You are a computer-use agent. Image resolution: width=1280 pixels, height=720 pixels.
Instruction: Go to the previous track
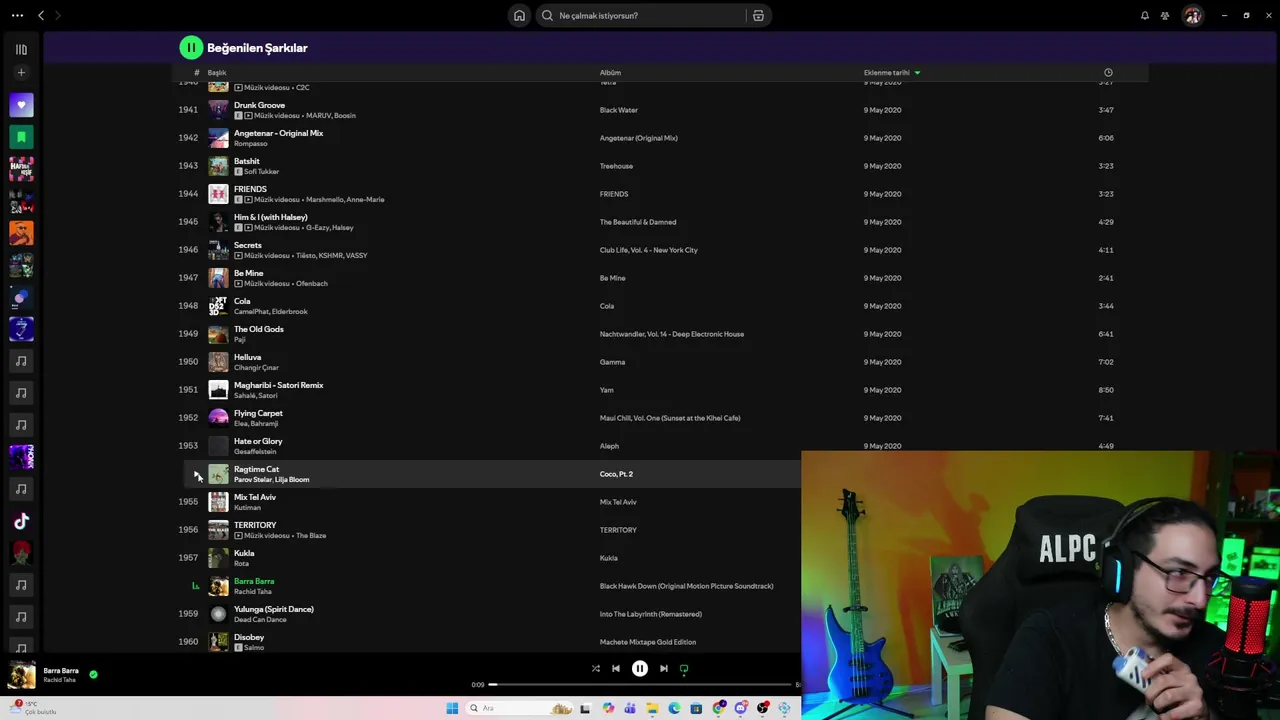[x=616, y=668]
